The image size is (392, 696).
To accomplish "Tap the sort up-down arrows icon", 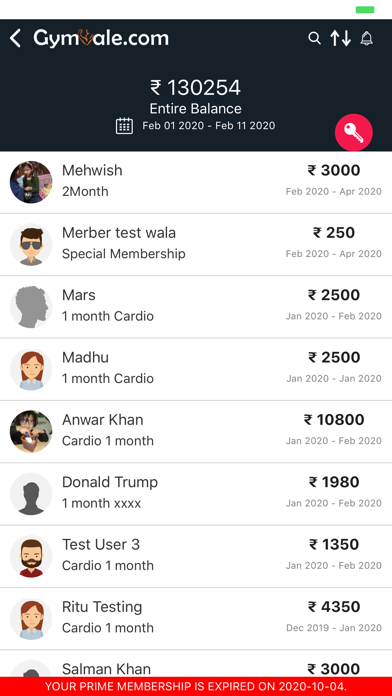I will point(341,39).
